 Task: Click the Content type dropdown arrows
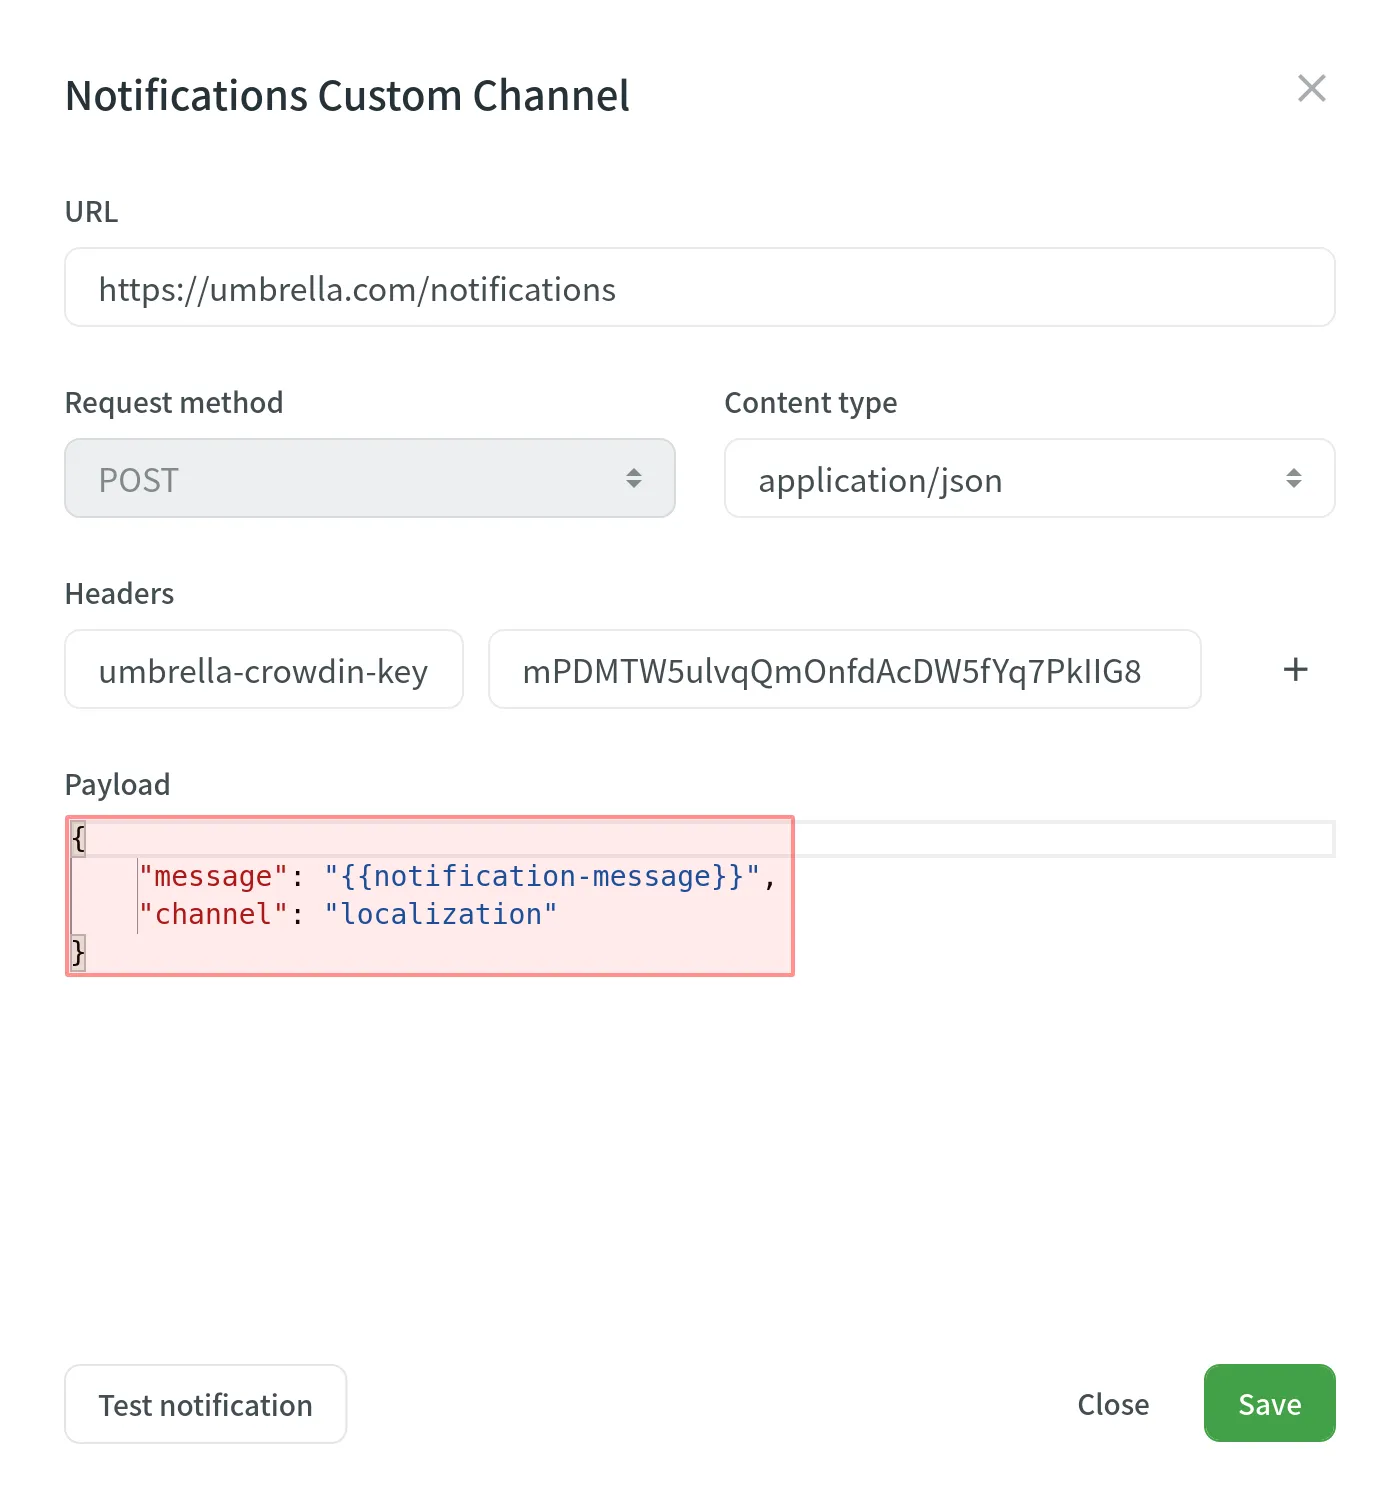[x=1293, y=479]
